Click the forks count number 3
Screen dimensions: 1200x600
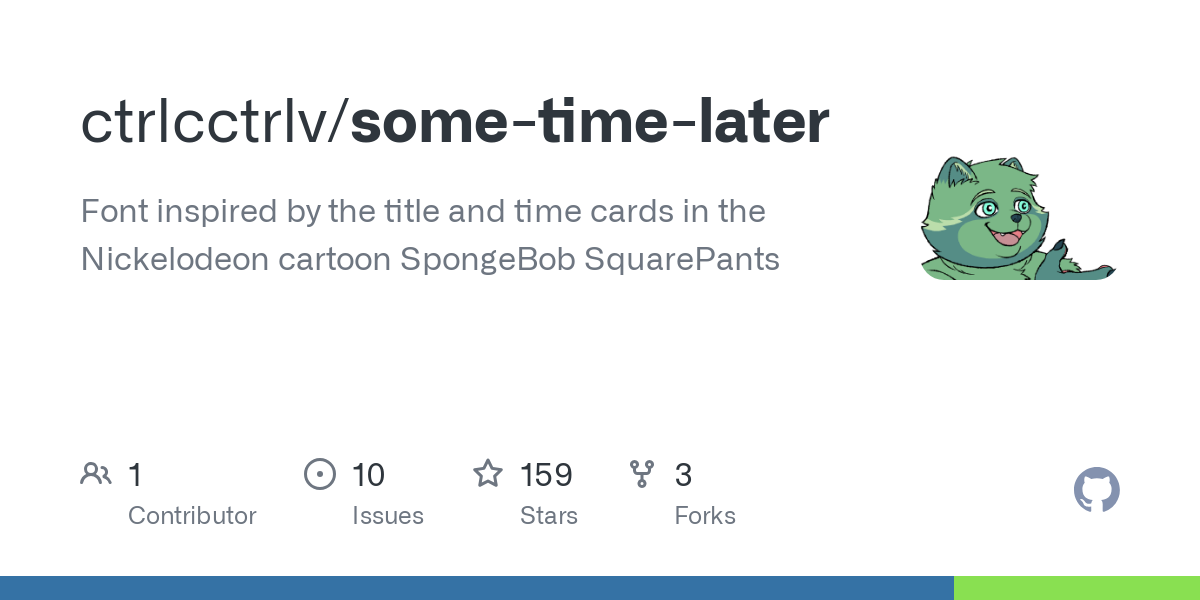click(x=683, y=475)
